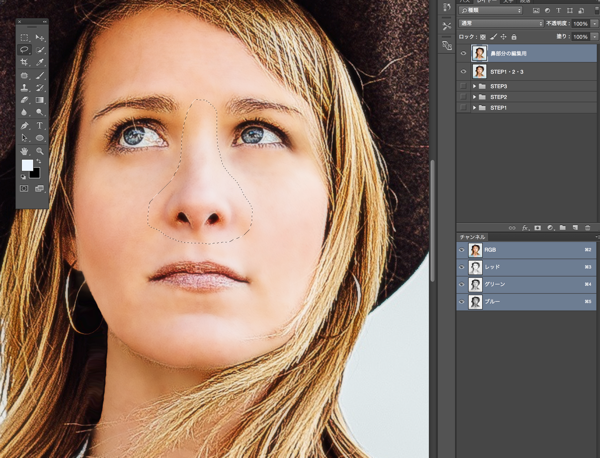Select the Hand tool
The image size is (600, 458).
[24, 151]
